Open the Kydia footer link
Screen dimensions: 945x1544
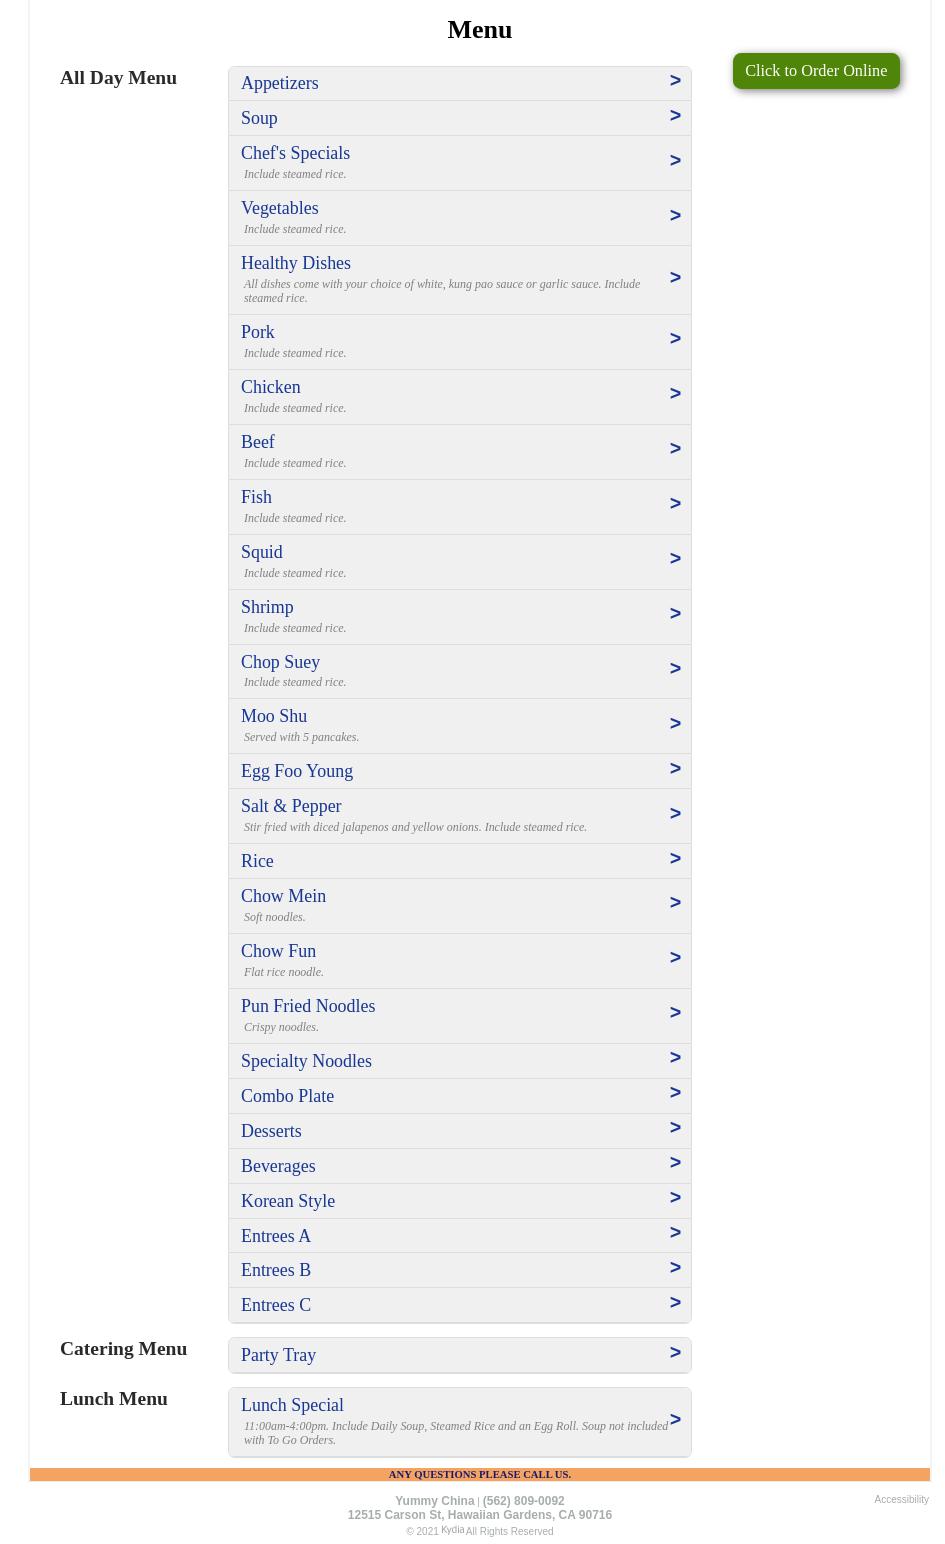(452, 1530)
